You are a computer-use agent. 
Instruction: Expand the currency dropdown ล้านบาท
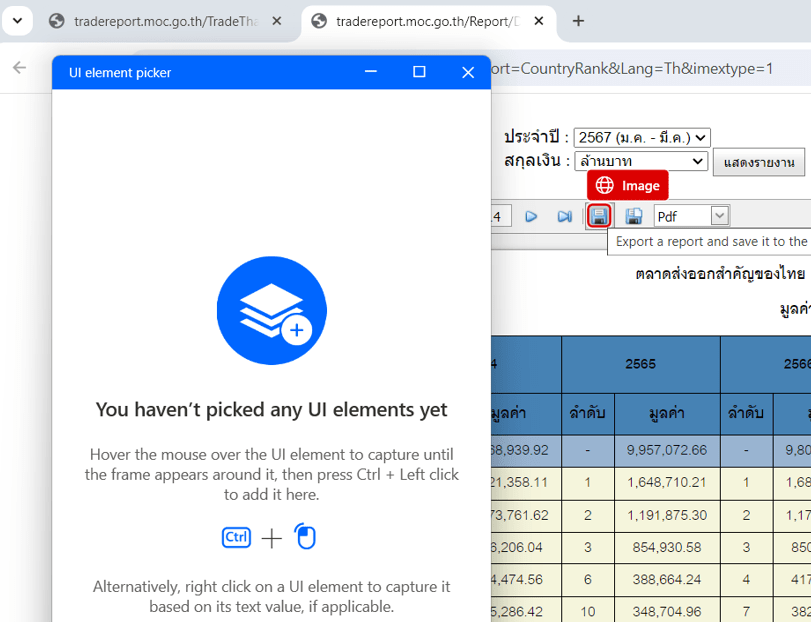tap(641, 161)
